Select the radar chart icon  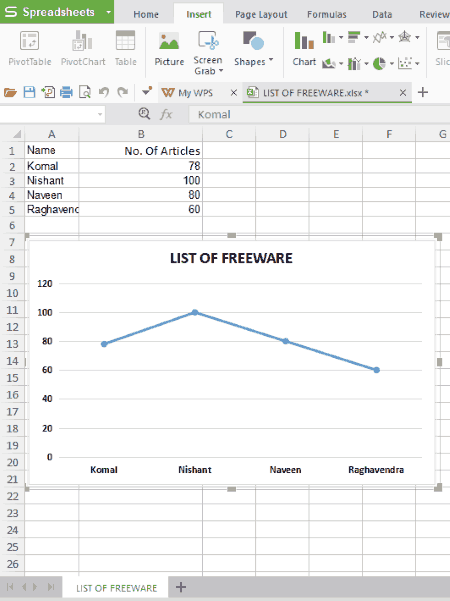coord(404,37)
